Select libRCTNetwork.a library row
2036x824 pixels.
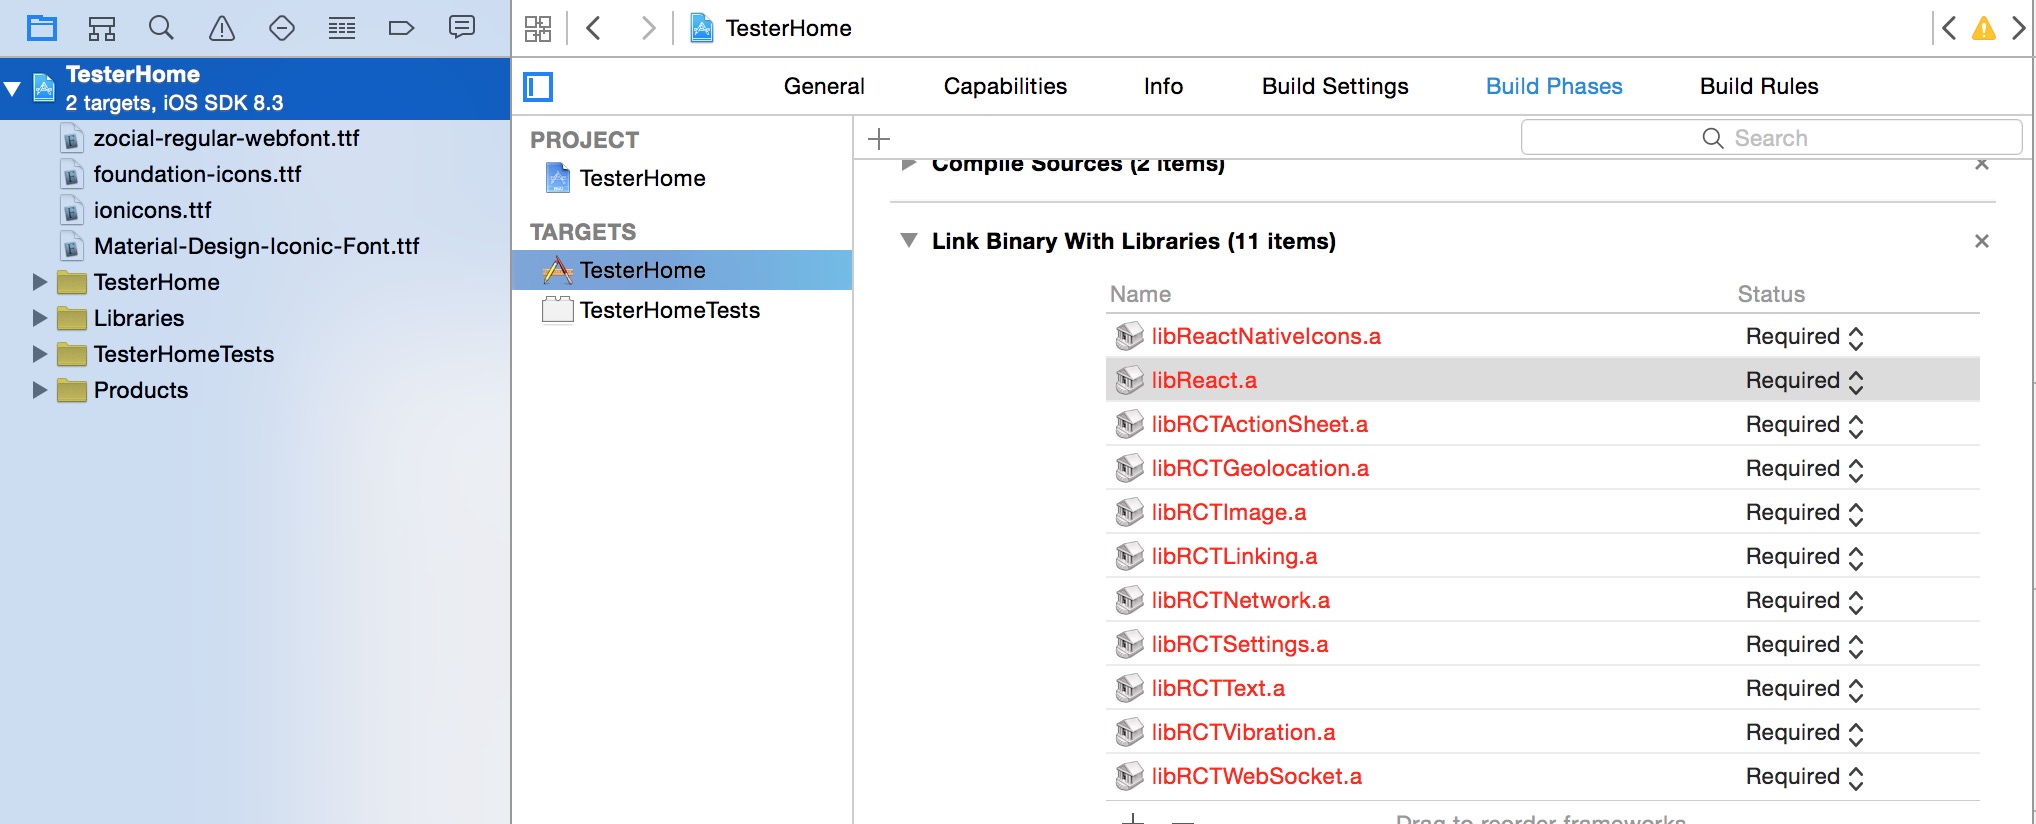point(1542,600)
